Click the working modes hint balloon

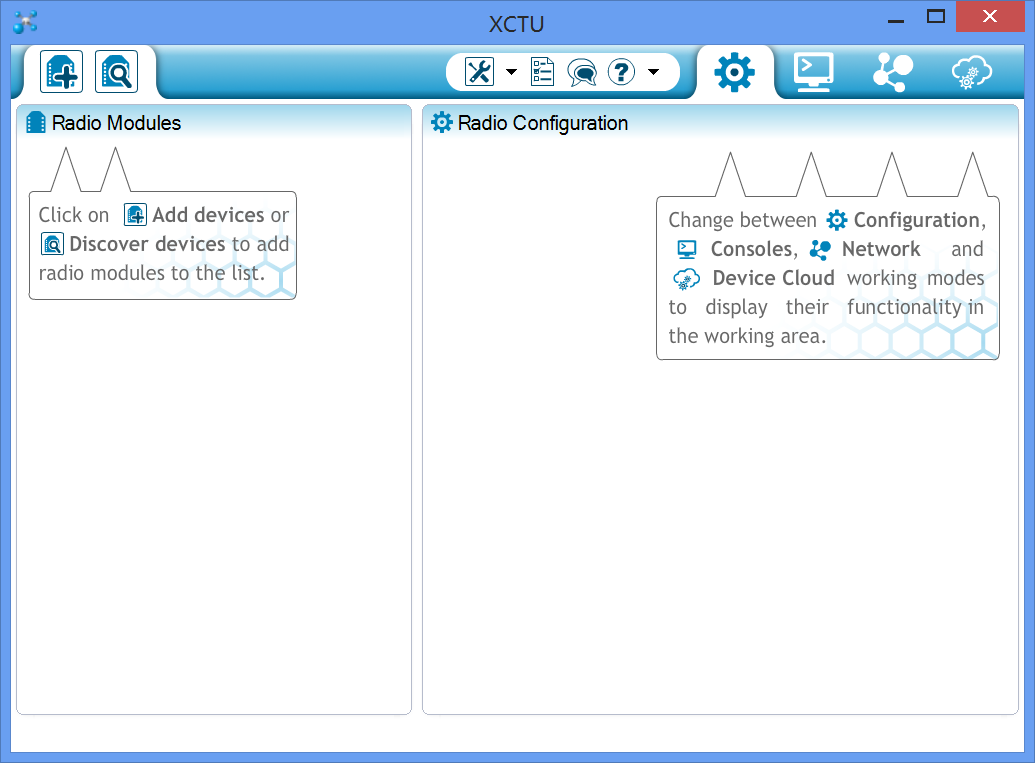point(827,278)
